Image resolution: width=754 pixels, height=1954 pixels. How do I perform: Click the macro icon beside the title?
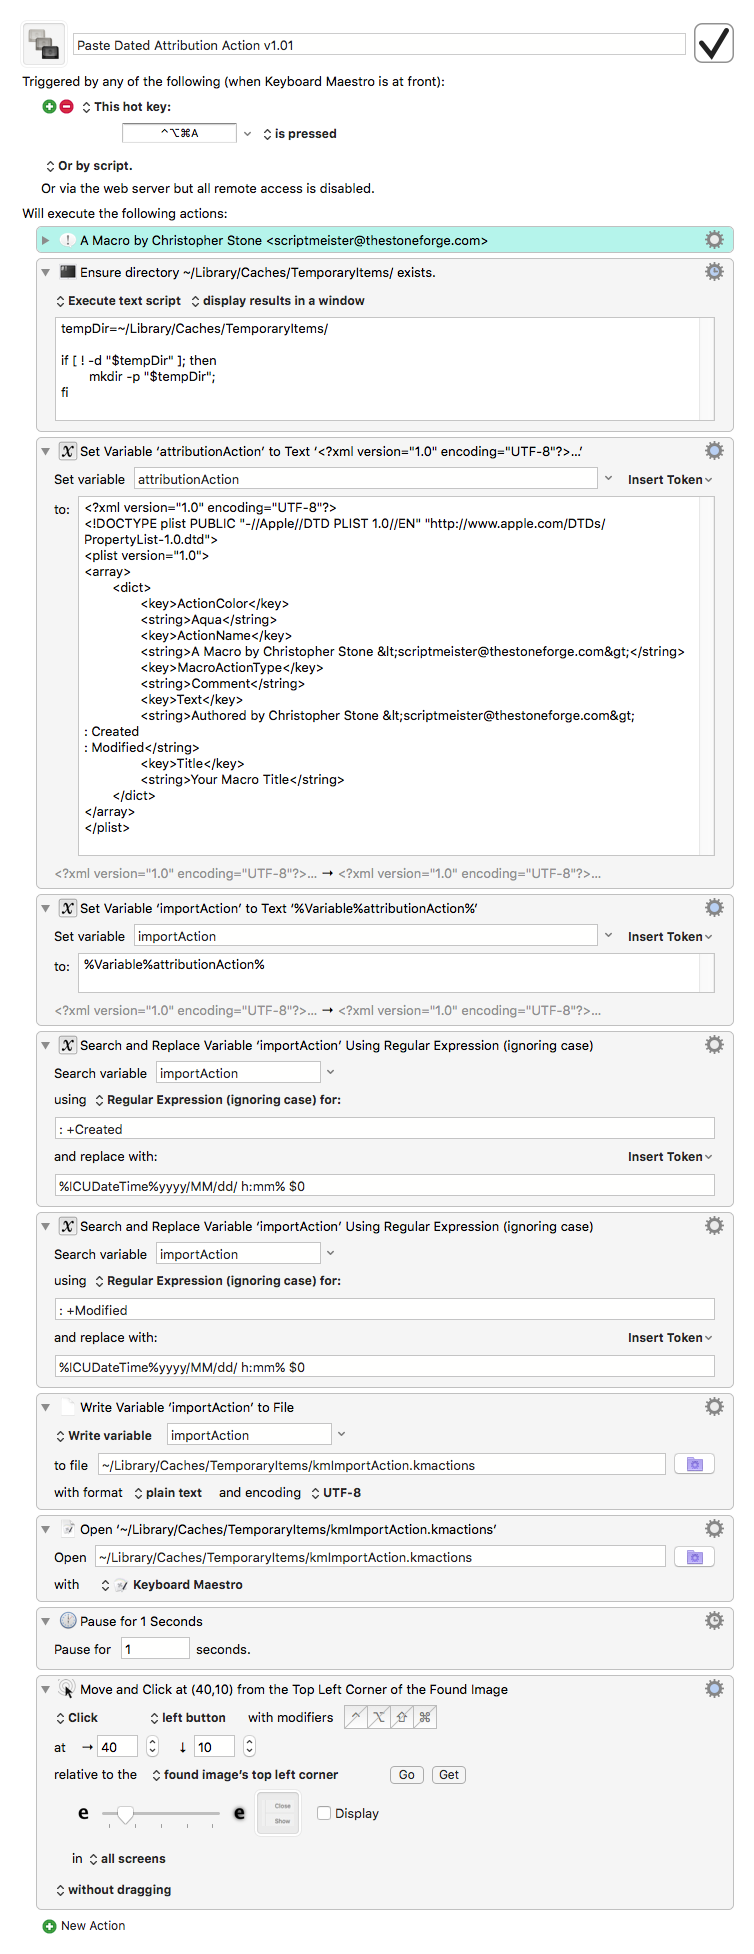click(44, 44)
